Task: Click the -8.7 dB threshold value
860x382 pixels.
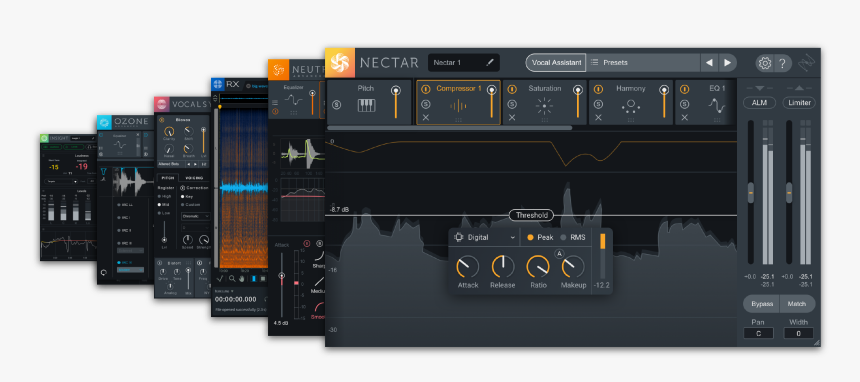Action: pos(340,210)
